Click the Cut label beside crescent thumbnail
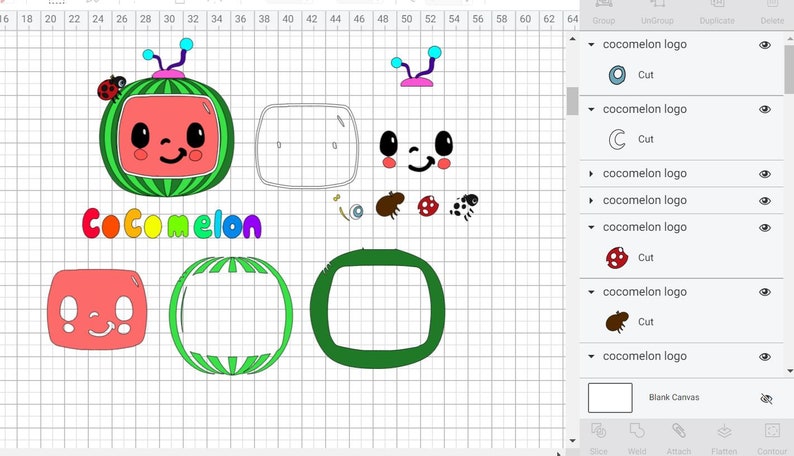The height and width of the screenshot is (456, 794). [x=646, y=139]
